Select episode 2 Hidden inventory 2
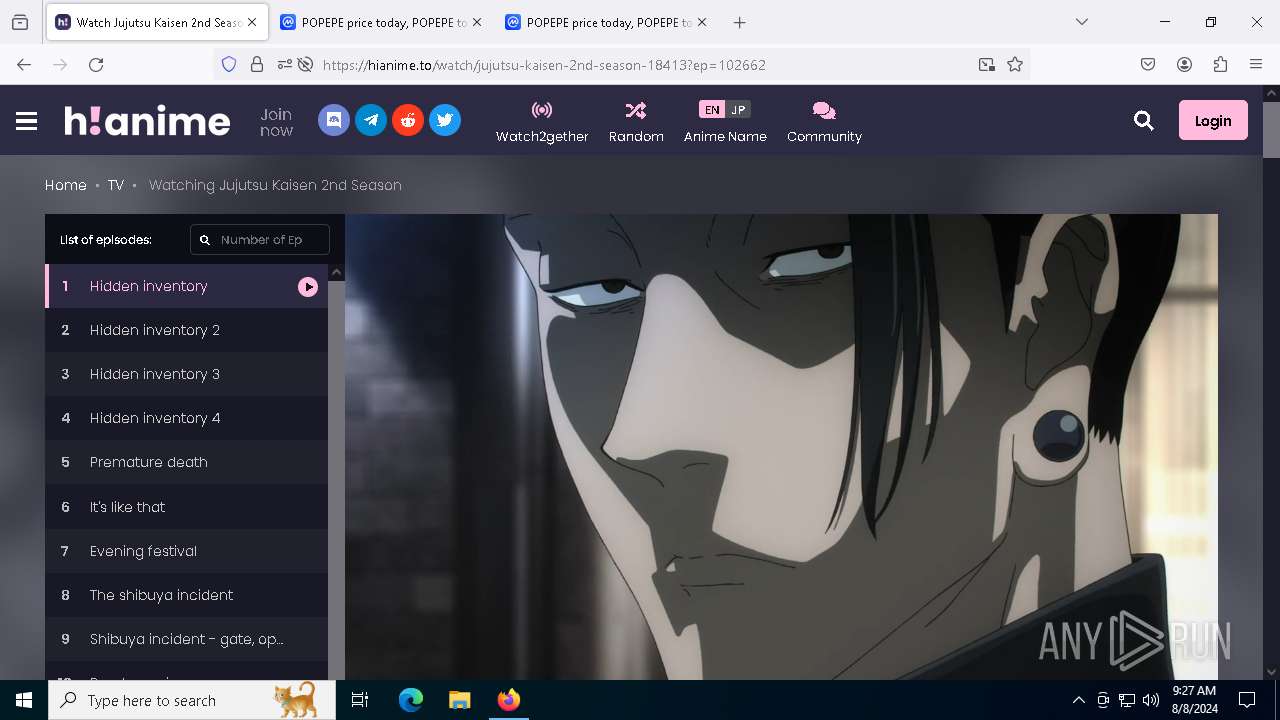Image resolution: width=1280 pixels, height=720 pixels. (x=186, y=330)
